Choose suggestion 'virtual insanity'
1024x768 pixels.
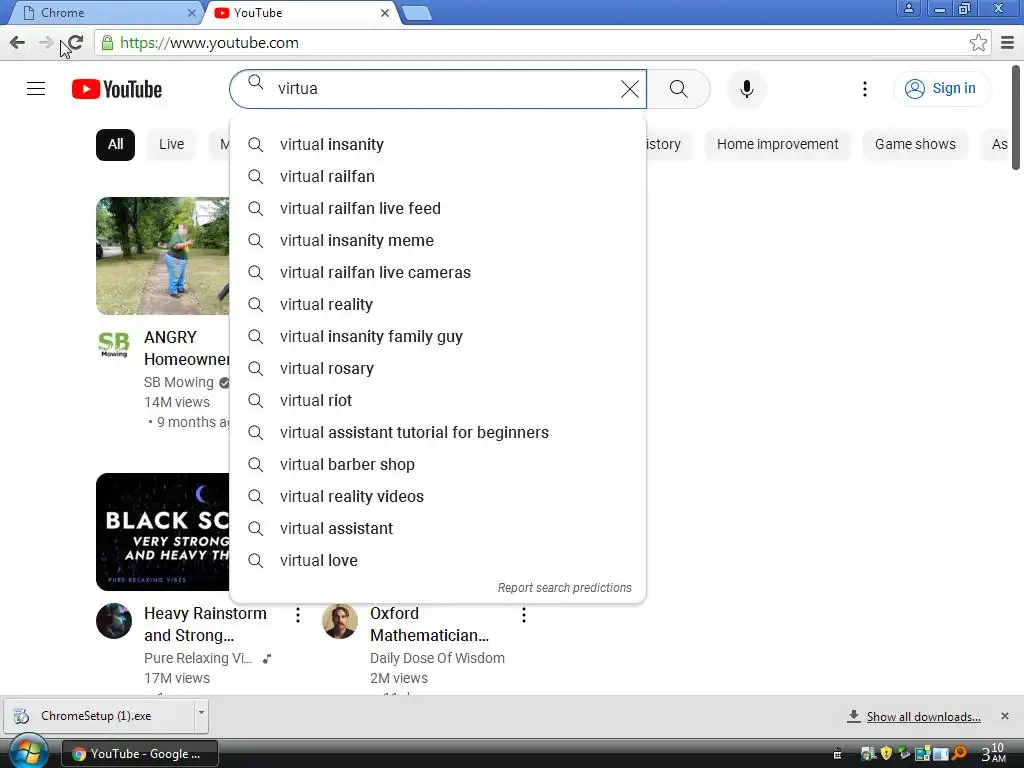438,144
